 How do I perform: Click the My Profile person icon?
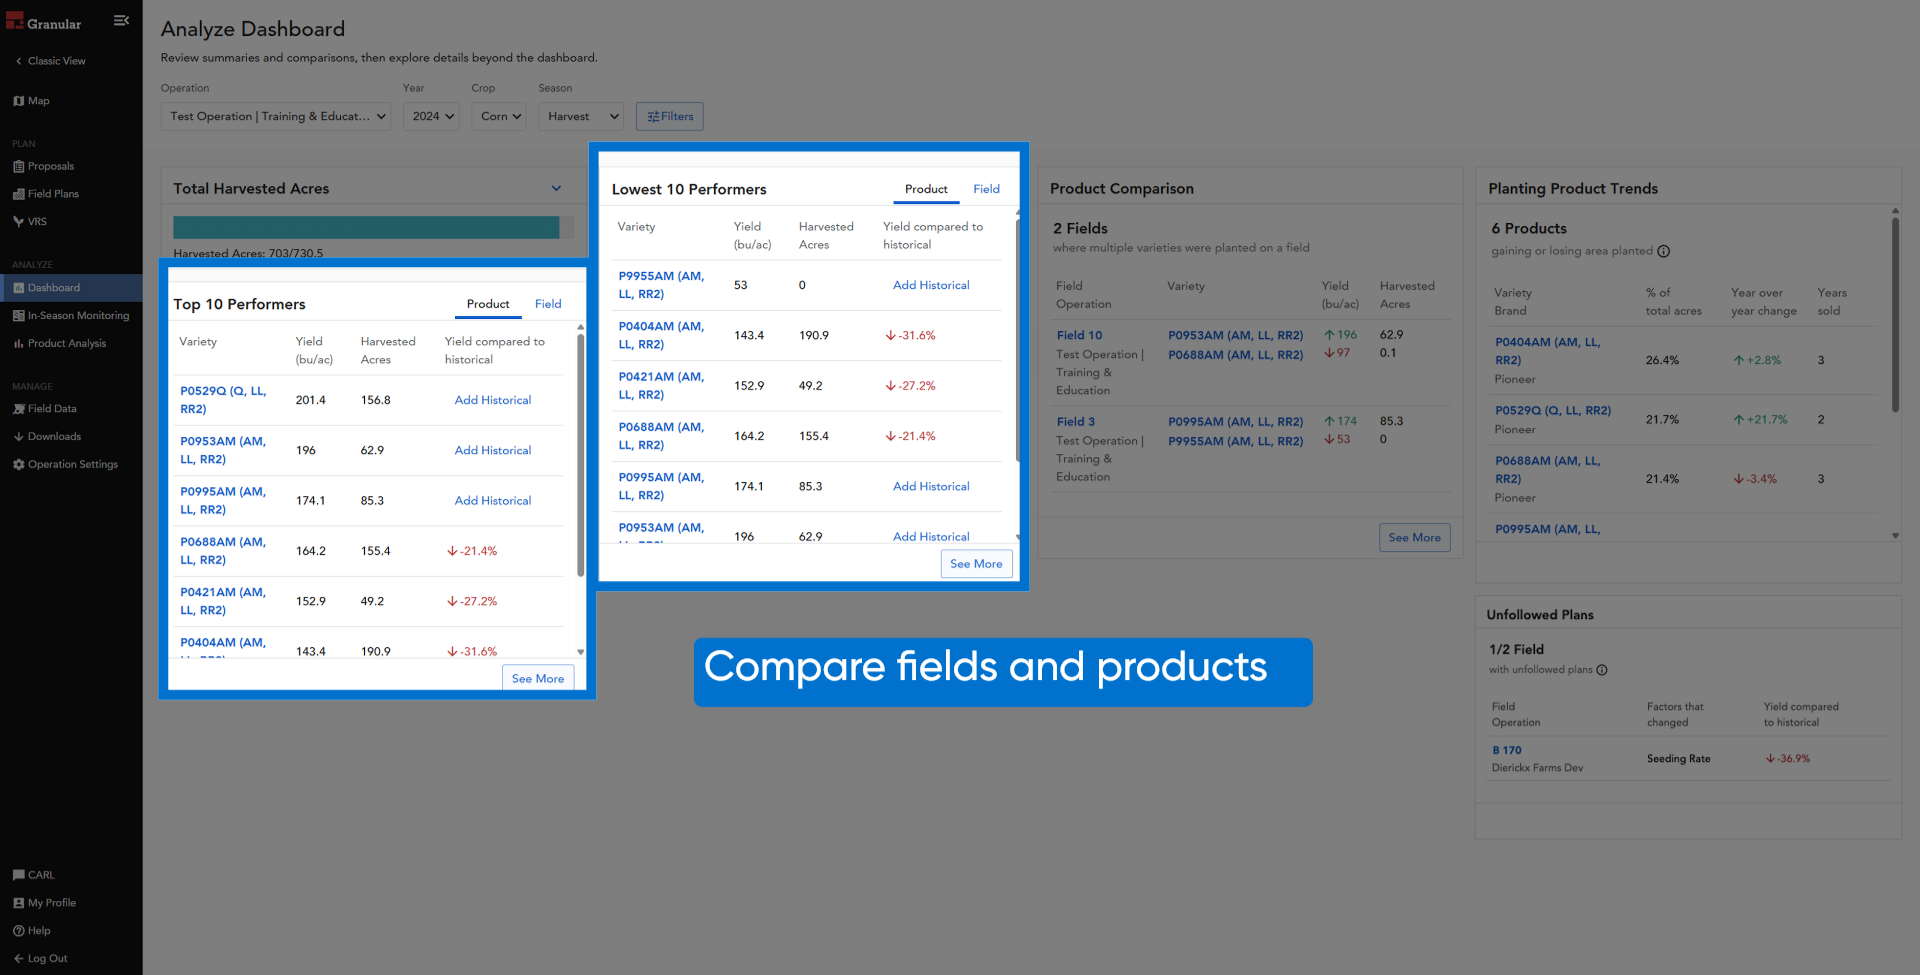(x=18, y=903)
